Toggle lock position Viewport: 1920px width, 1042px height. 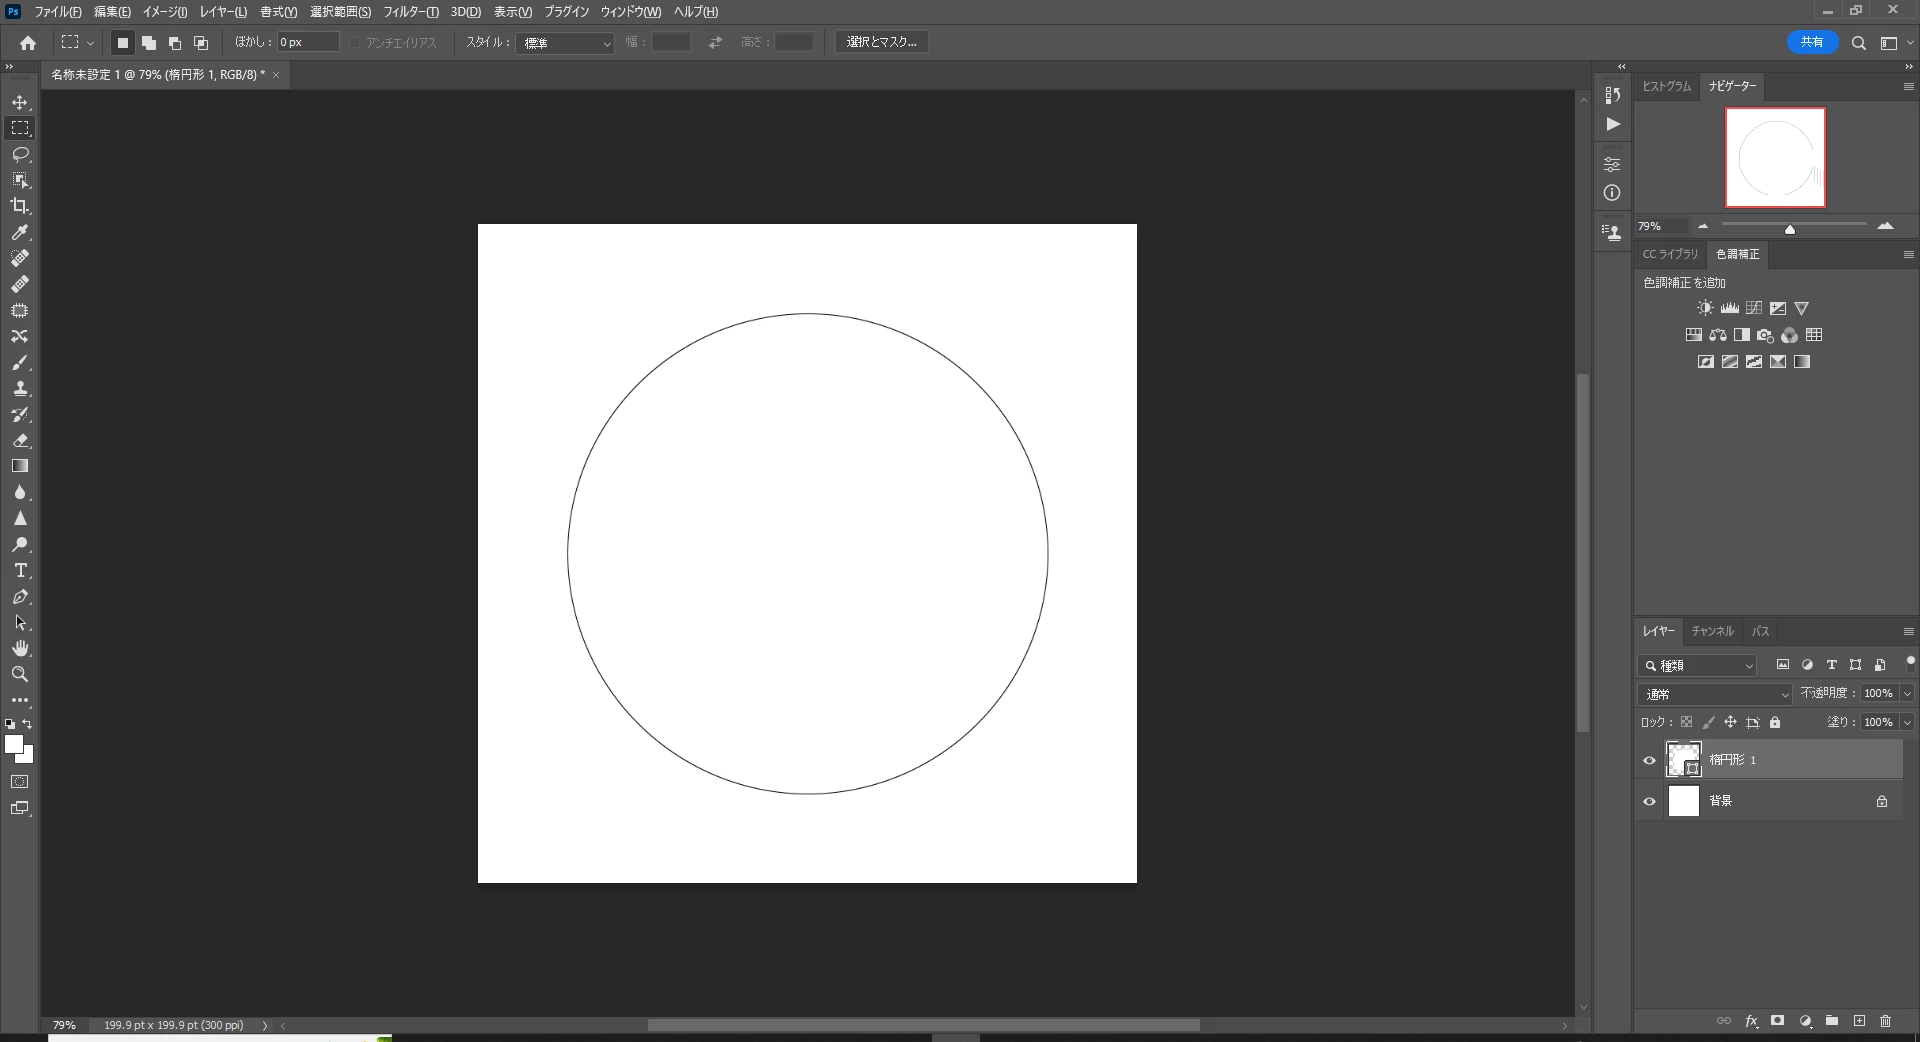click(x=1730, y=722)
